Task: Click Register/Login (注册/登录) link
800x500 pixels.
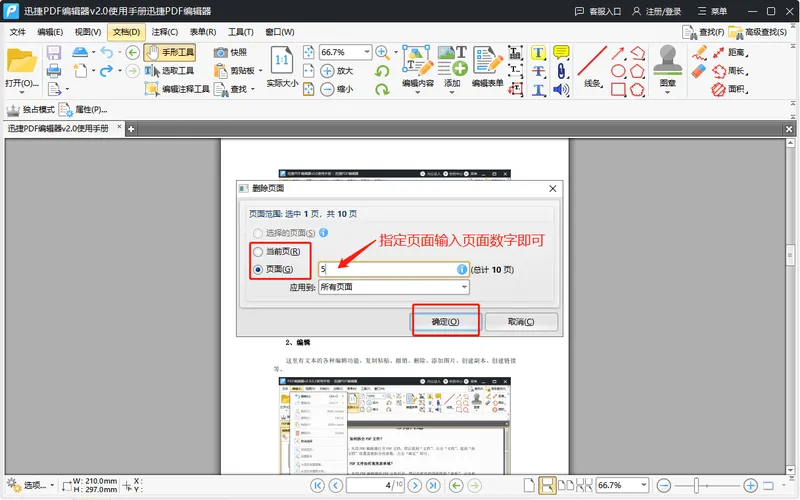Action: point(657,11)
